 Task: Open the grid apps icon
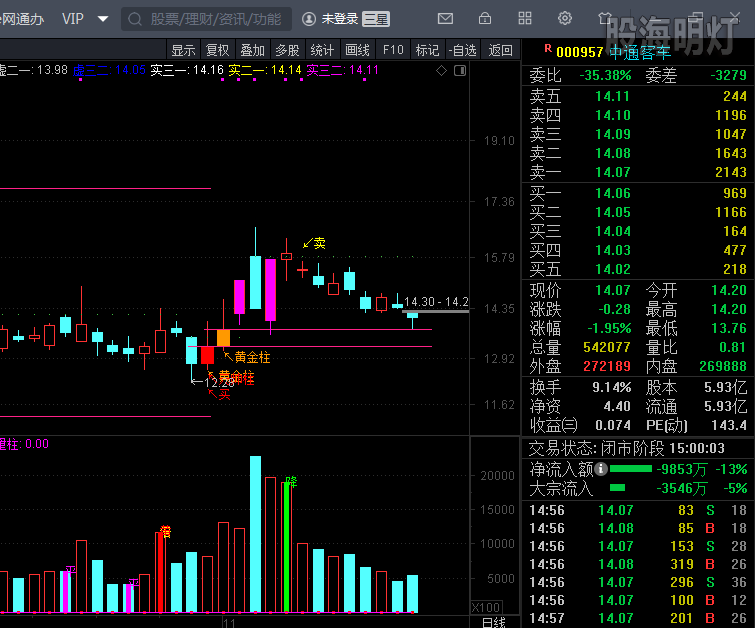click(x=525, y=19)
